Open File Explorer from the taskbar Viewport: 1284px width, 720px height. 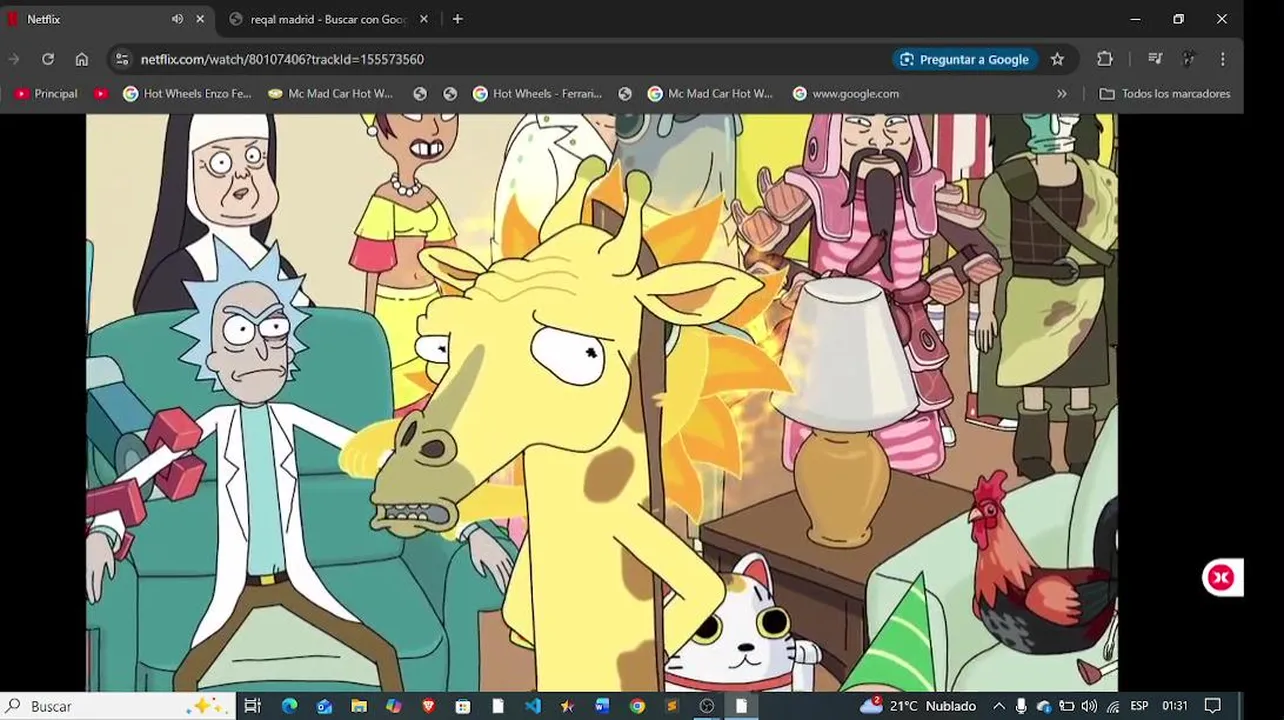(x=359, y=706)
